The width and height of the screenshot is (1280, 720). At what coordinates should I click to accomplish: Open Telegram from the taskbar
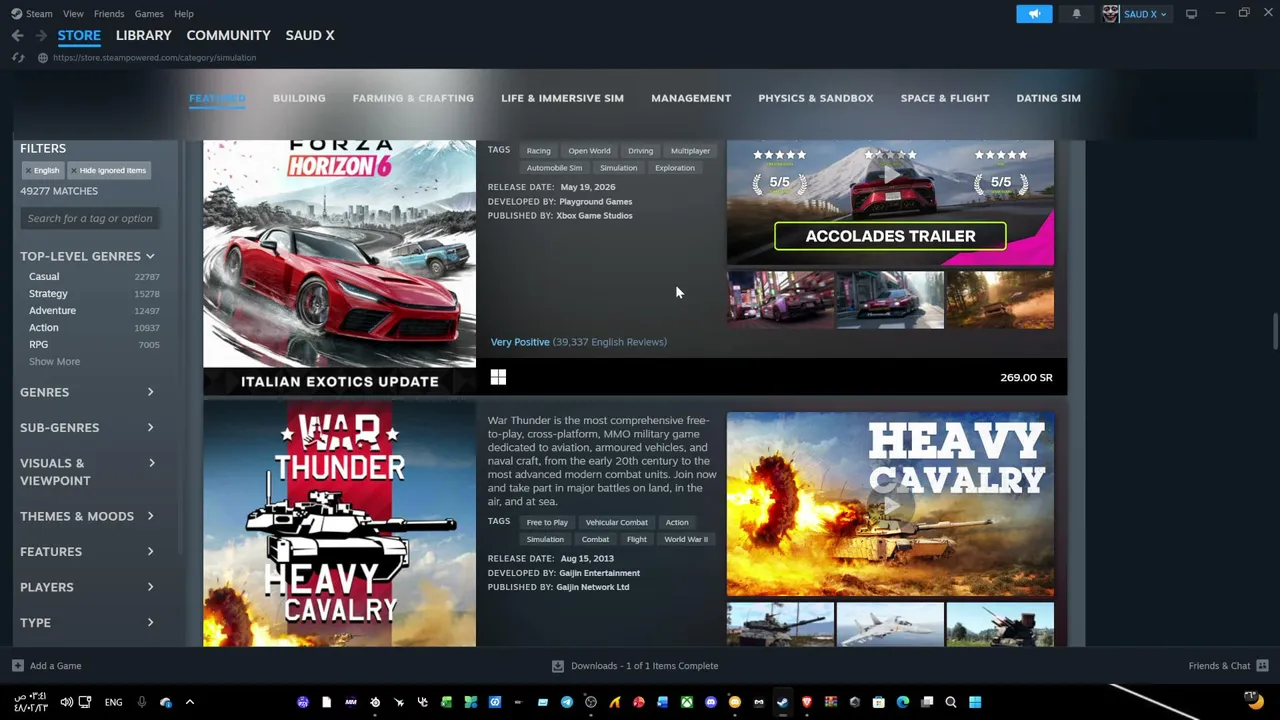pos(567,702)
